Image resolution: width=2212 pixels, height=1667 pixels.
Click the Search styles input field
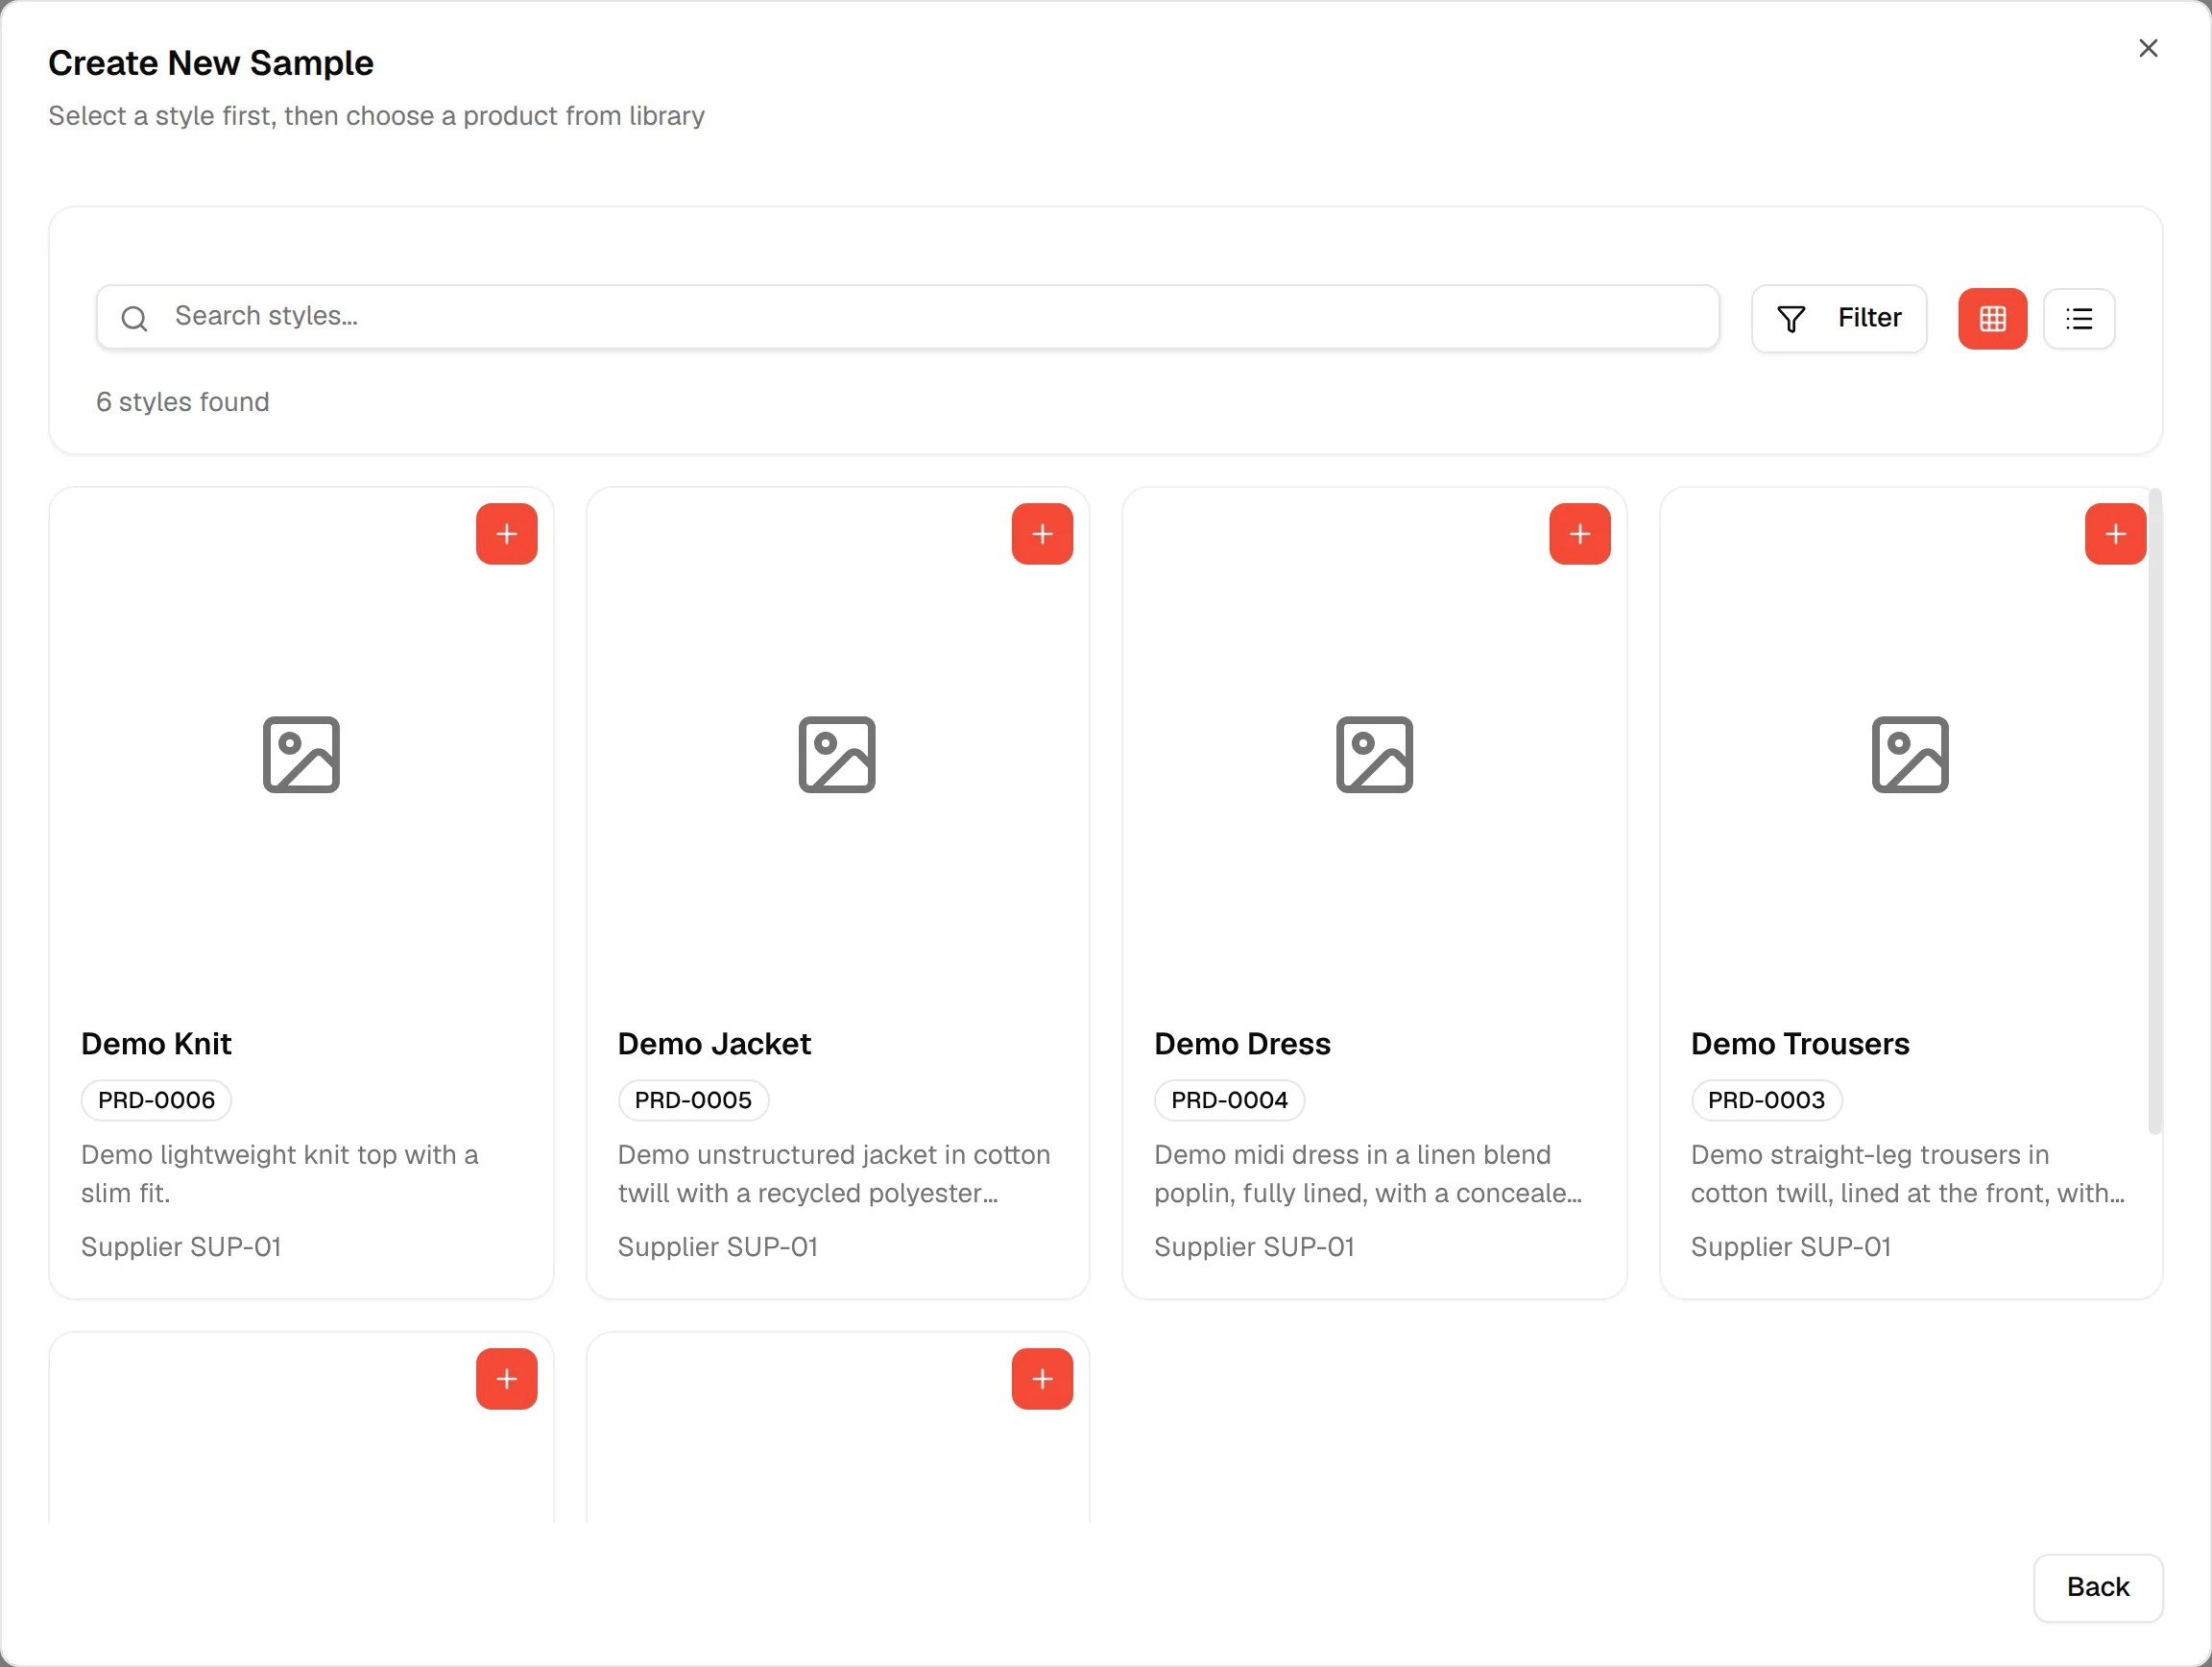point(907,317)
